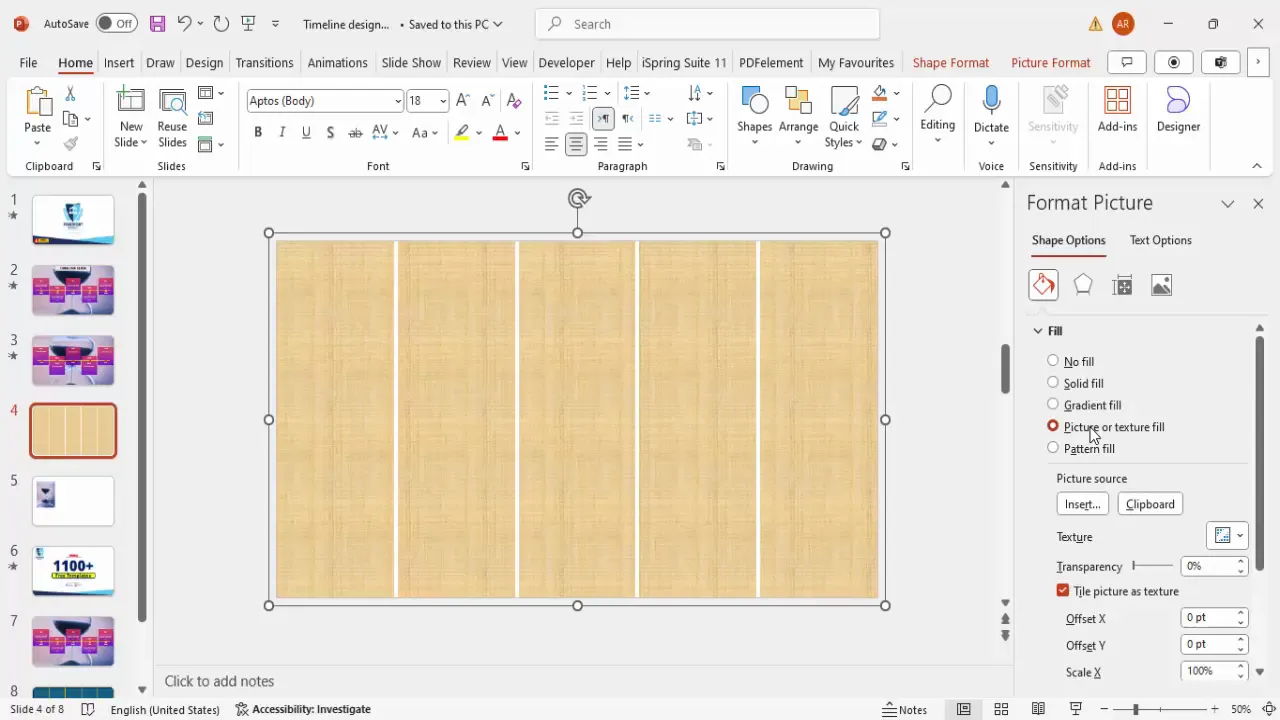This screenshot has height=720, width=1280.
Task: Open the font size dropdown
Action: click(442, 101)
